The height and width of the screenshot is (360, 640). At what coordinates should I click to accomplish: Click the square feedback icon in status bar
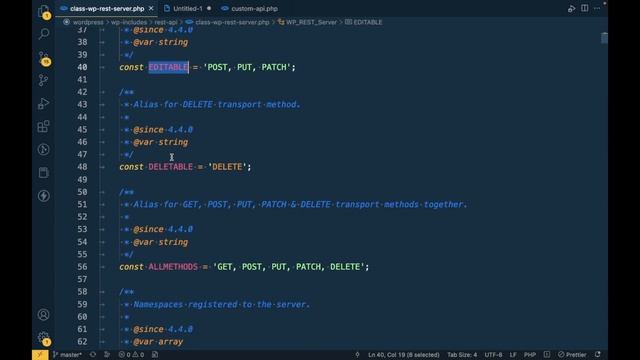pyautogui.click(x=547, y=355)
